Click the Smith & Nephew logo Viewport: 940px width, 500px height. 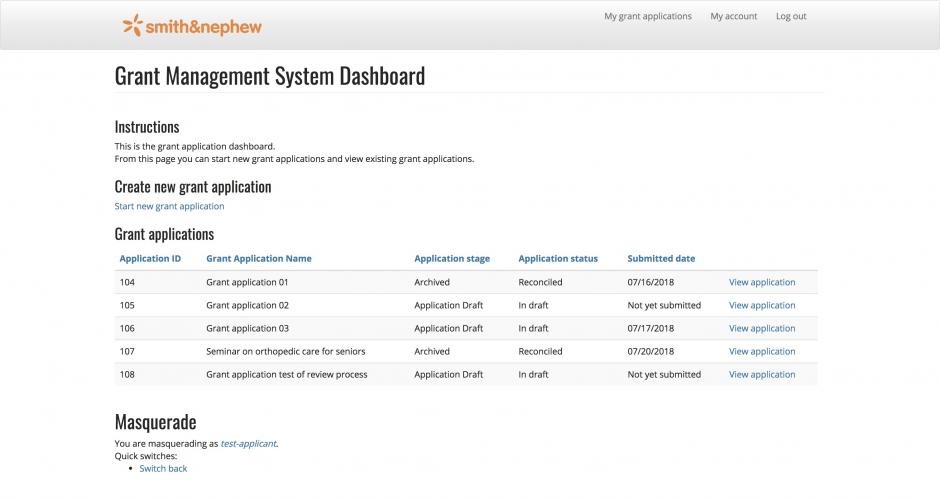click(x=191, y=26)
